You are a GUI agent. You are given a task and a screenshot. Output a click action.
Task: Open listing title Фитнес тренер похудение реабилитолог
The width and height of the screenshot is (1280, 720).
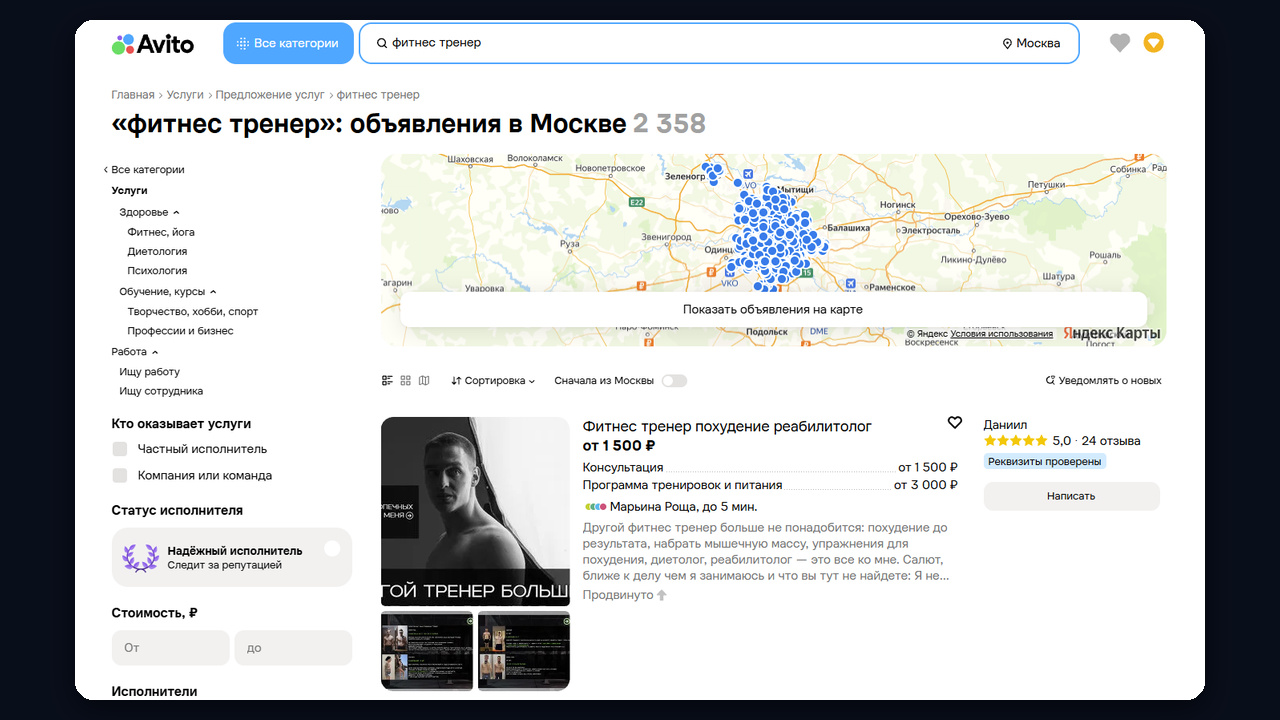coord(727,426)
